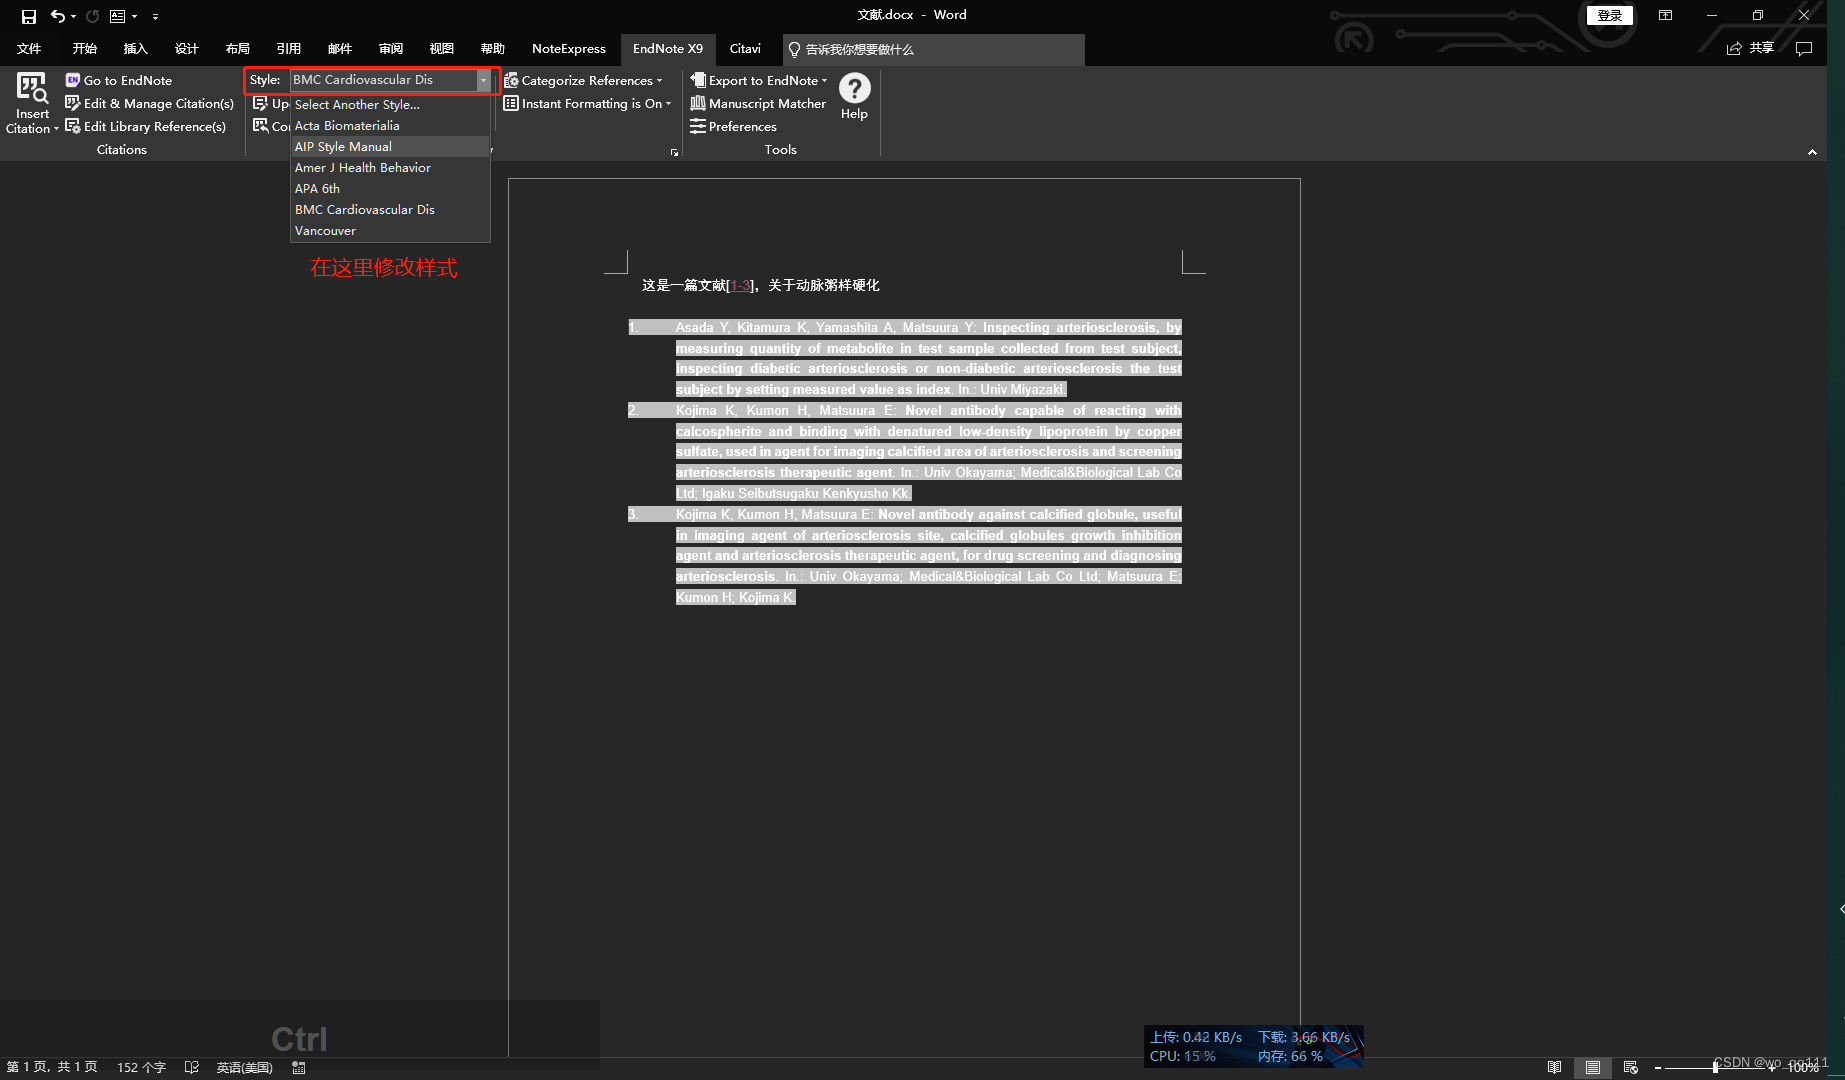The image size is (1845, 1080).
Task: Switch to Read Mode view
Action: click(x=1554, y=1067)
